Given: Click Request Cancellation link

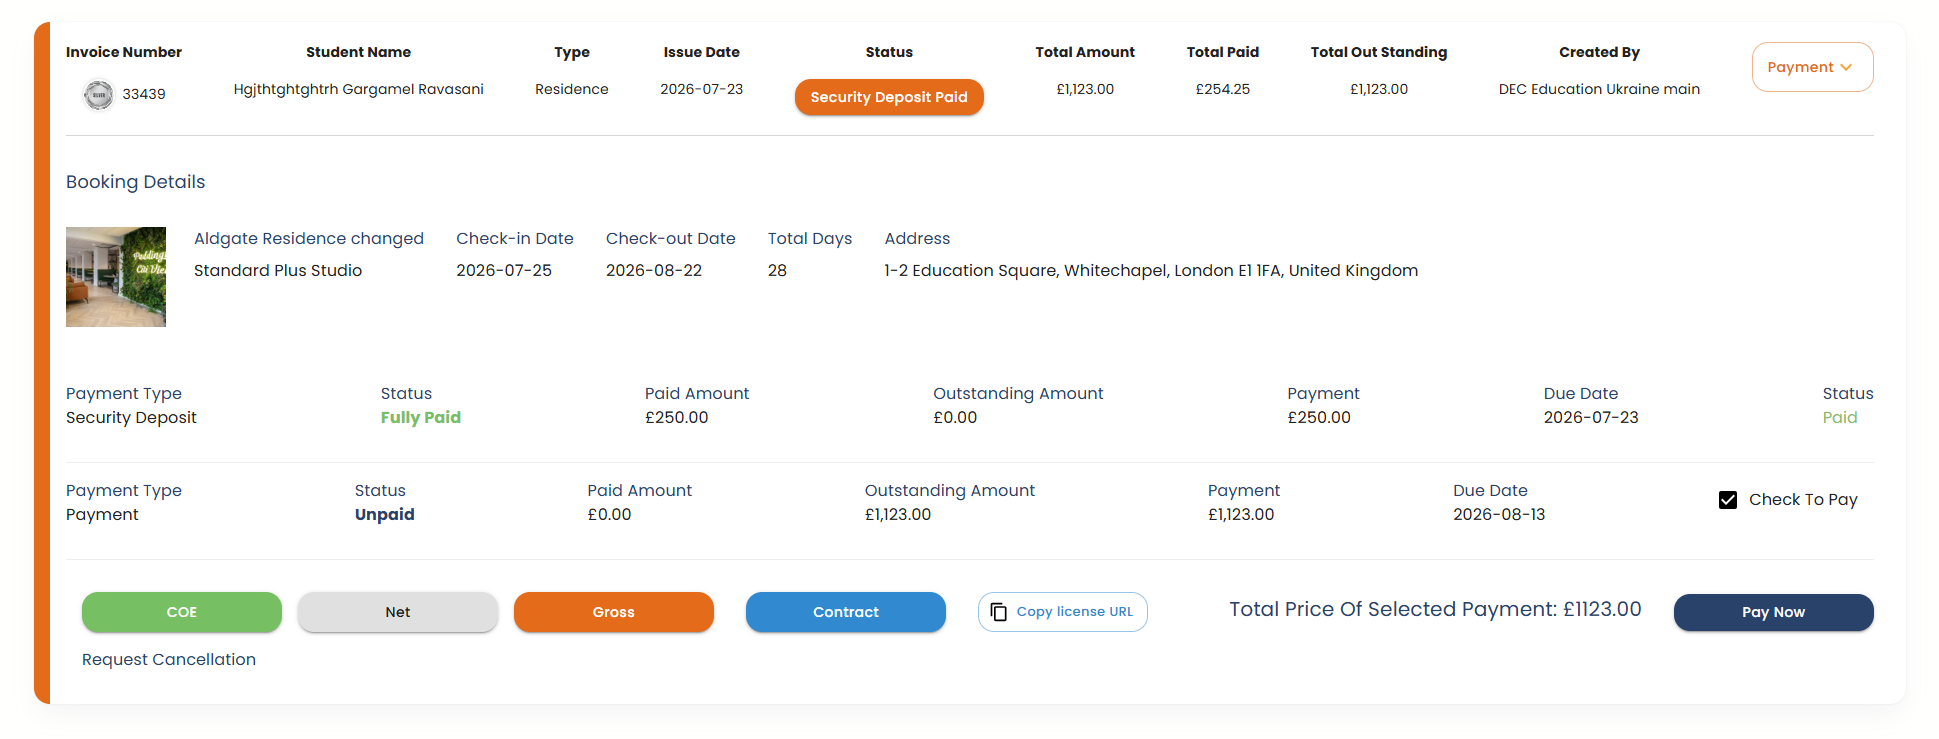Looking at the screenshot, I should point(169,660).
